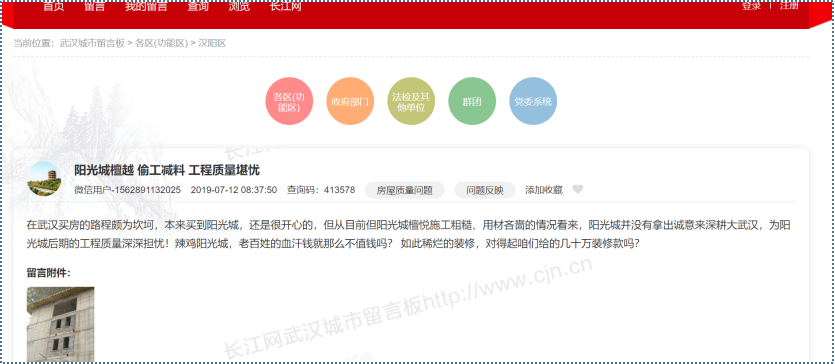Click 添加收藏 text link
This screenshot has width=835, height=364.
[x=544, y=190]
